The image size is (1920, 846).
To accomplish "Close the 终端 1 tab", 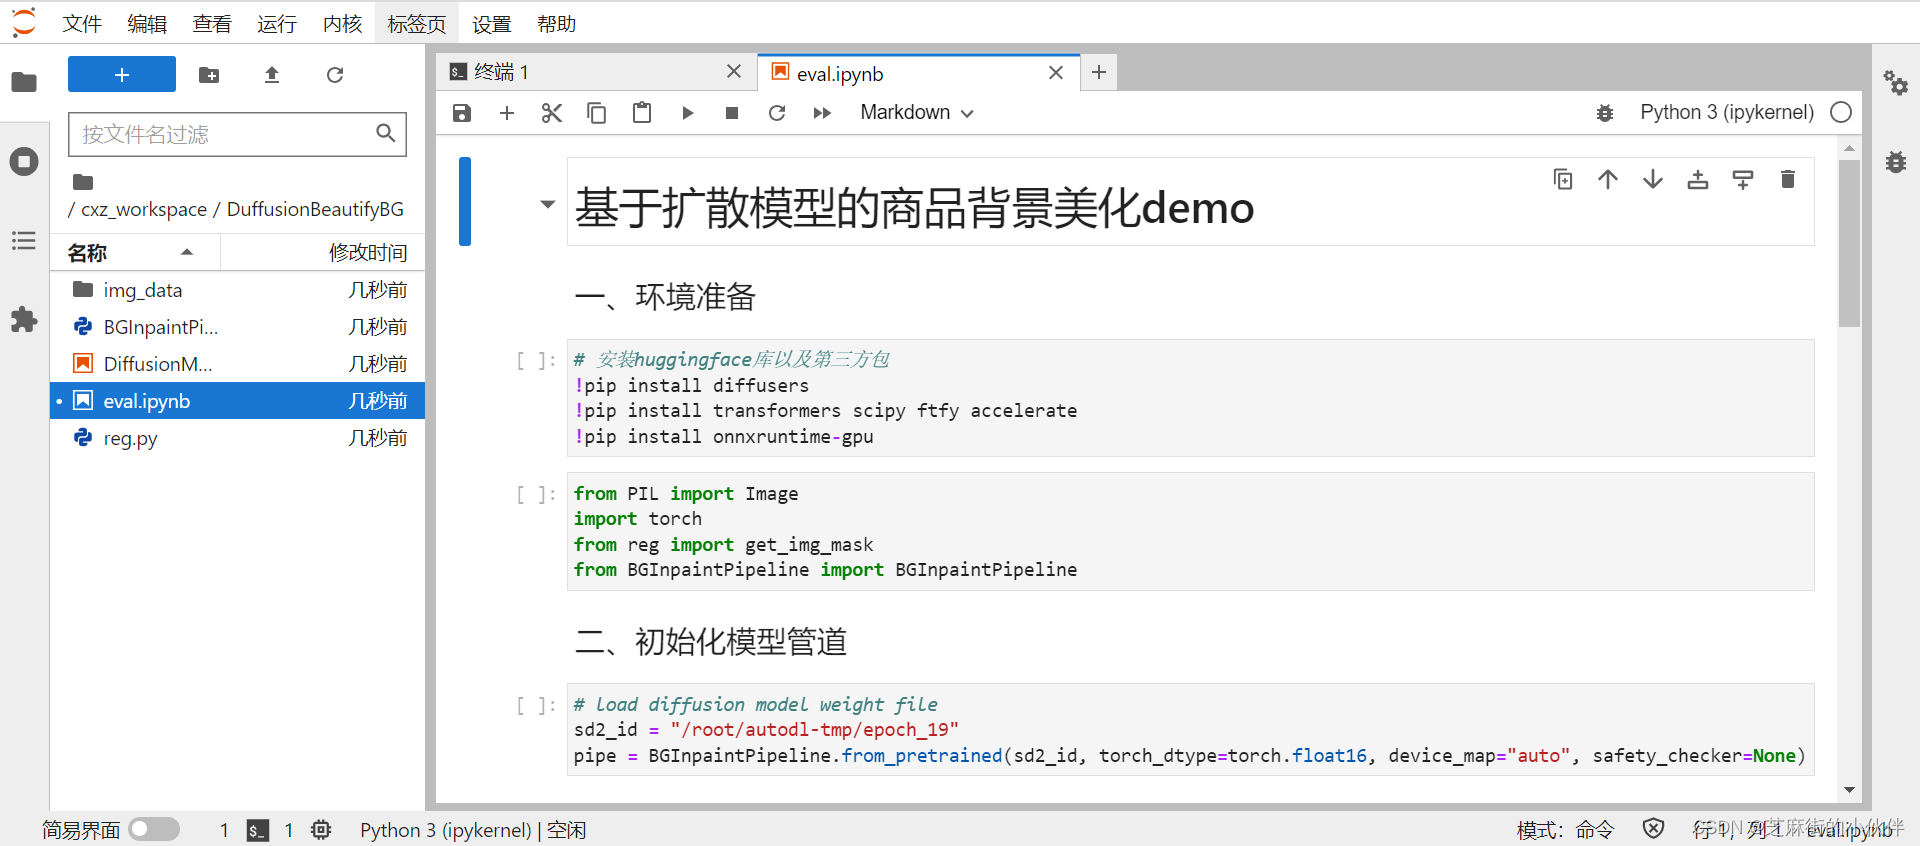I will pos(734,71).
